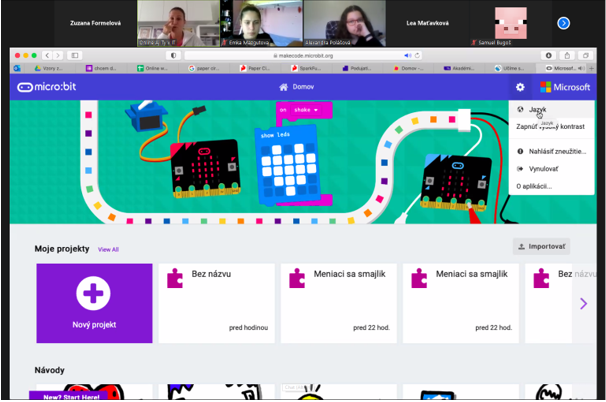Click puzzle icon on first Bez názvu card
606x402 pixels.
pyautogui.click(x=175, y=278)
